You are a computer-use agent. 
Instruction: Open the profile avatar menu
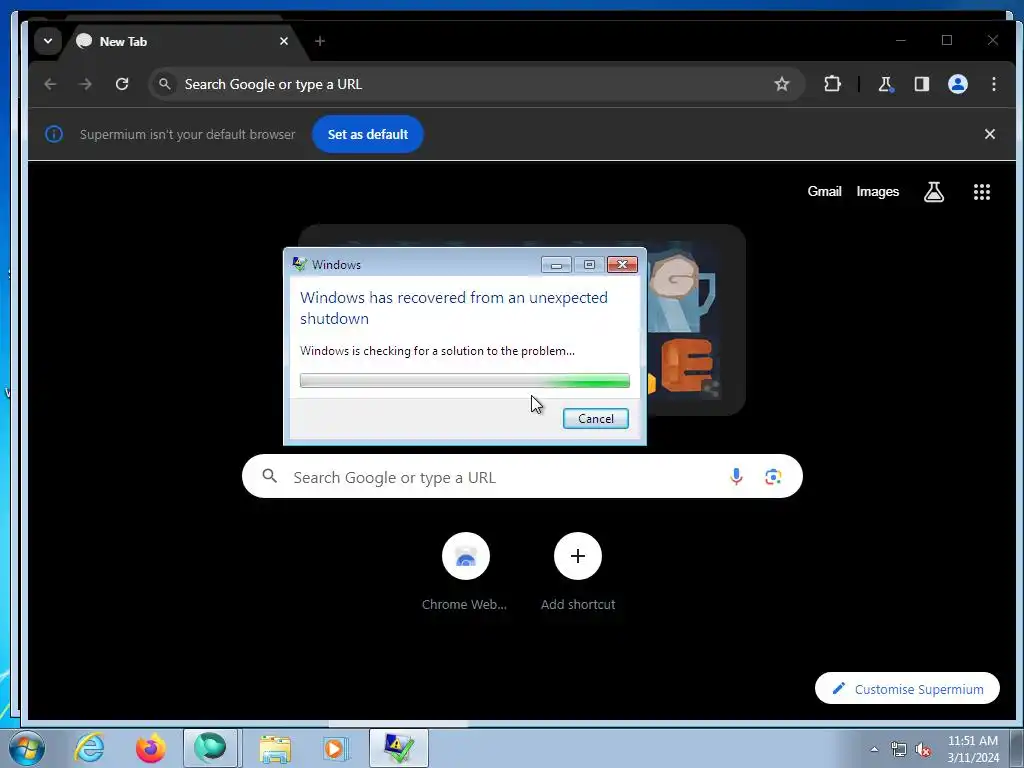[957, 84]
